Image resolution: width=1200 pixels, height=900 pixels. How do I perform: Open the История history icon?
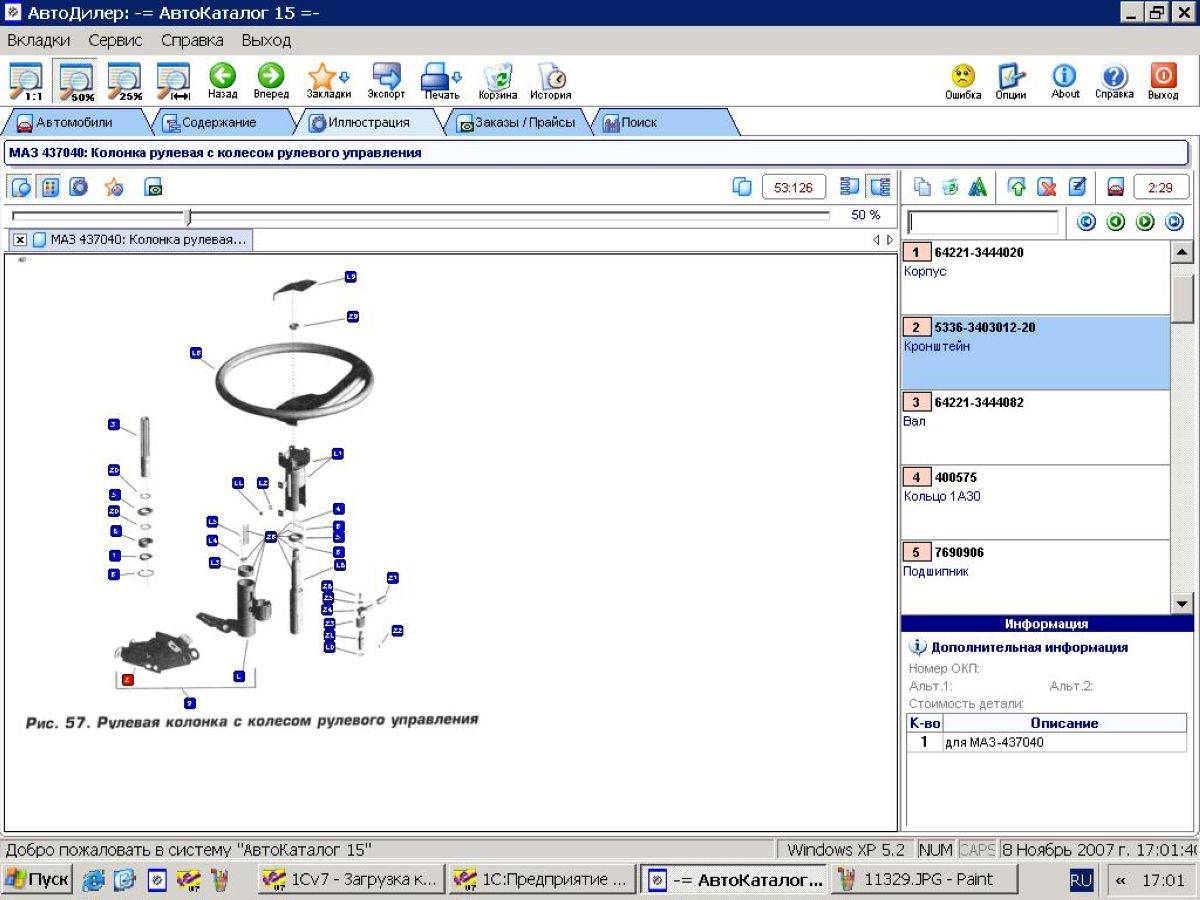click(551, 82)
